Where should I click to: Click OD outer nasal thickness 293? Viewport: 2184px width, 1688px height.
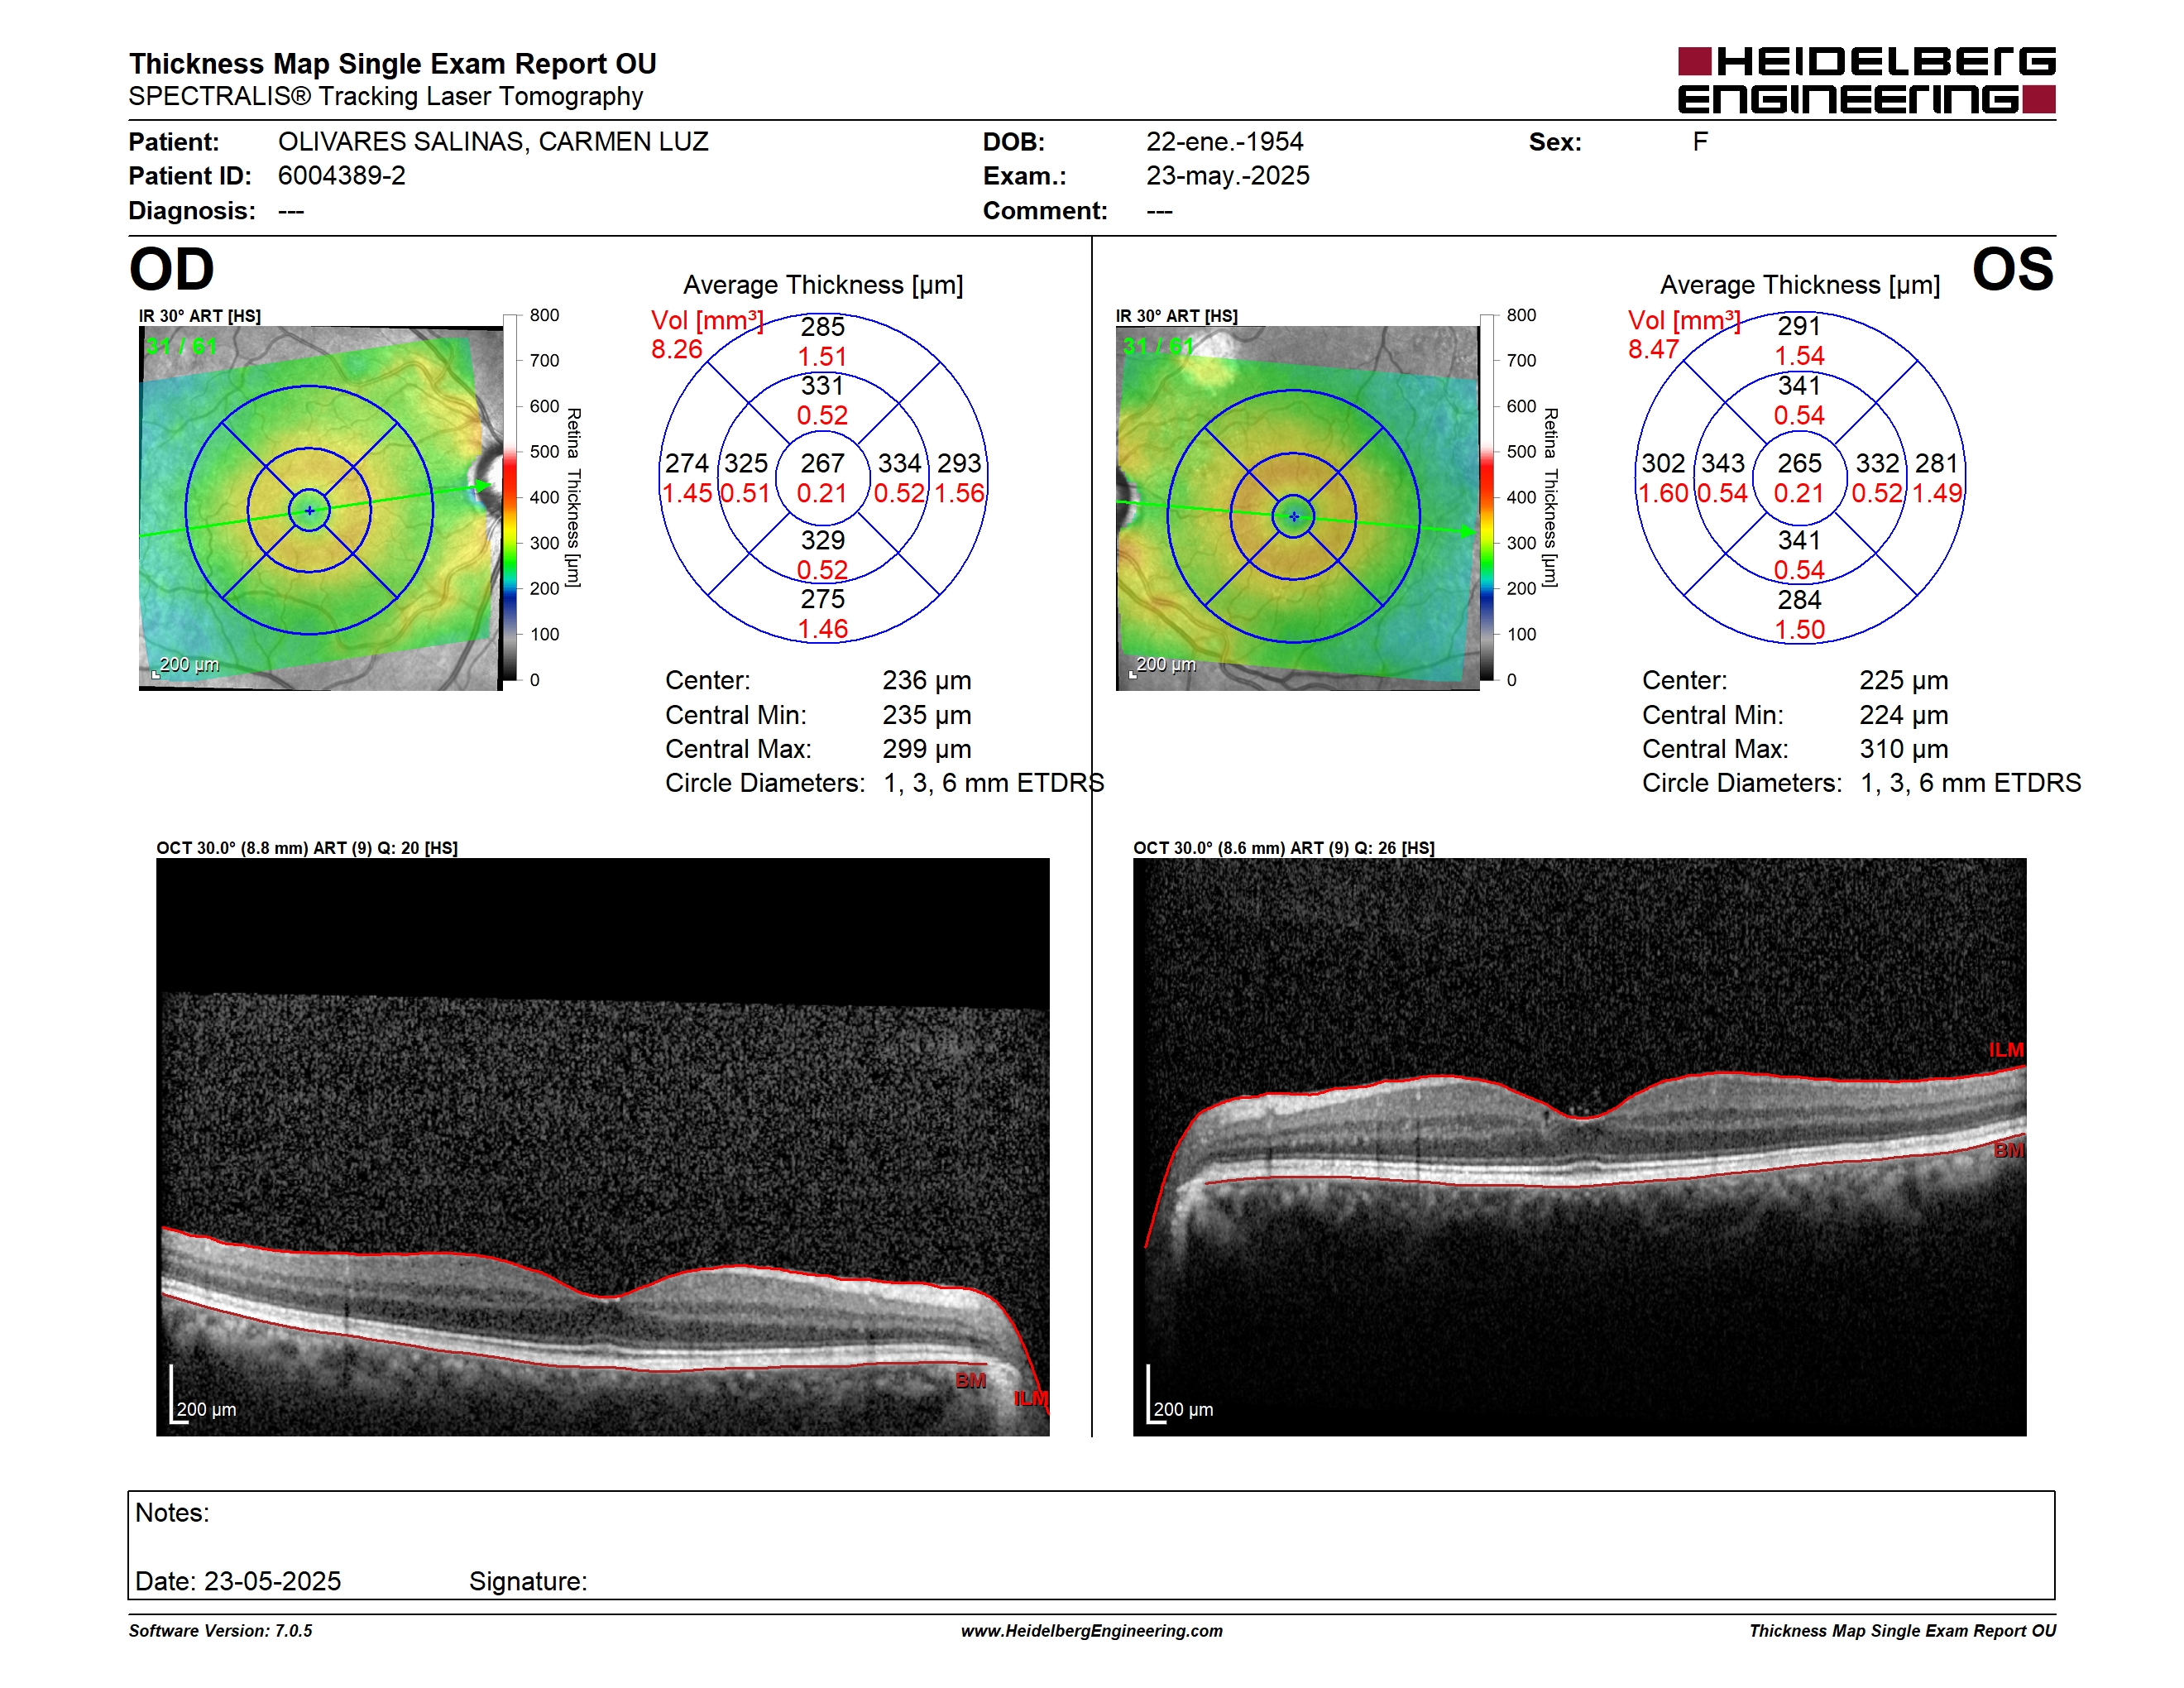point(959,463)
